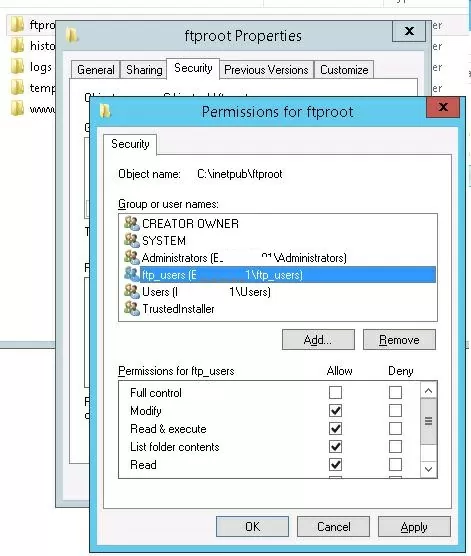Image resolution: width=471 pixels, height=556 pixels.
Task: Click the Apply button
Action: coord(414,527)
